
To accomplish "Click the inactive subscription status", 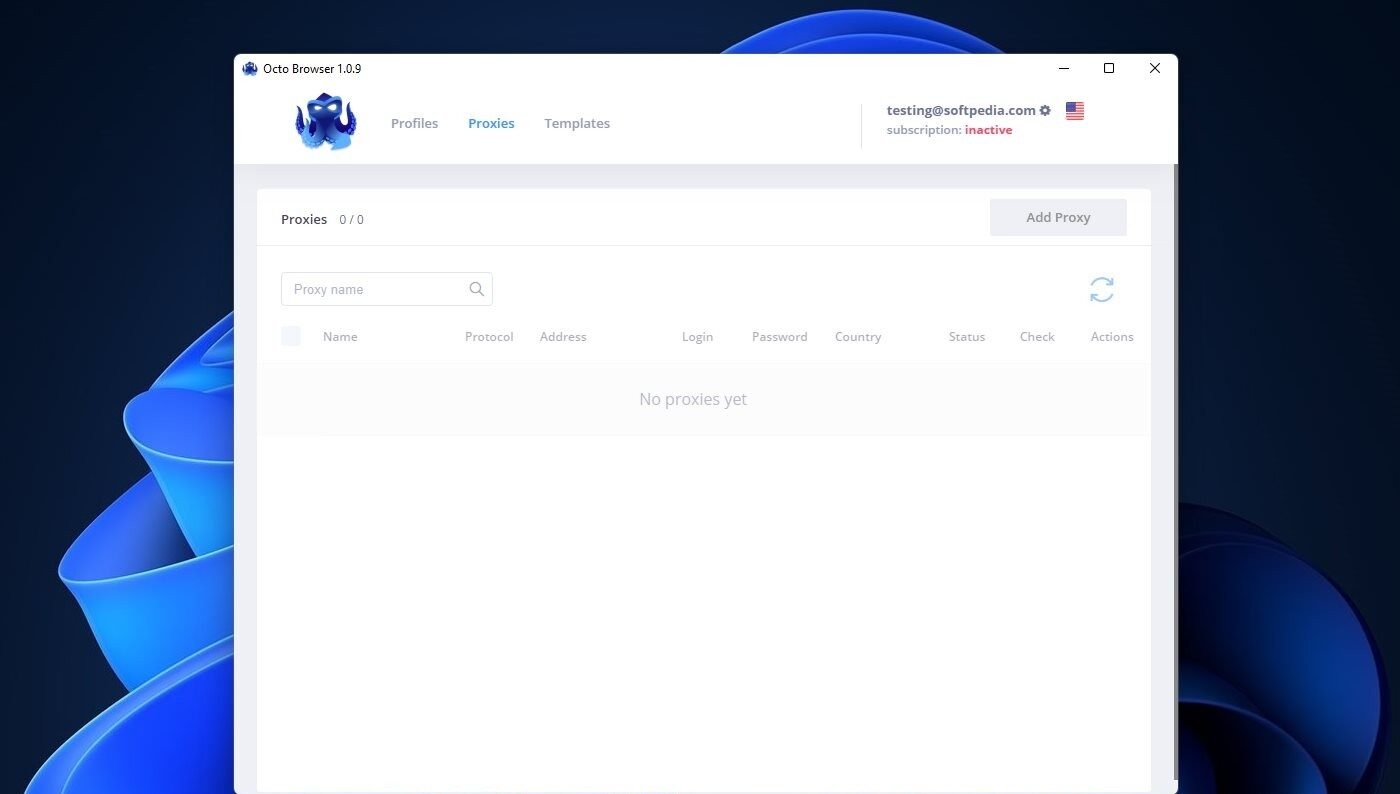I will (x=988, y=130).
